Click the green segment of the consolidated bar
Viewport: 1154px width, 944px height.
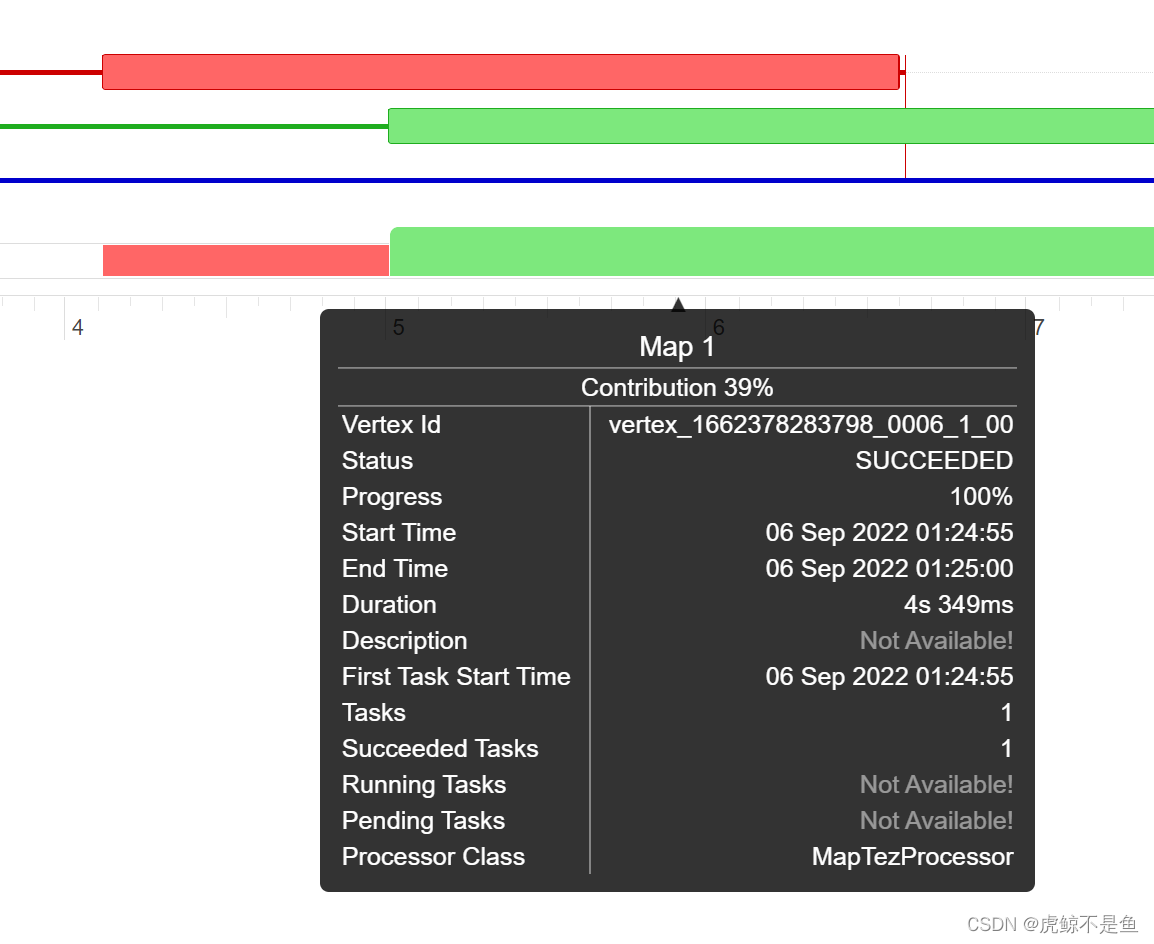(771, 252)
